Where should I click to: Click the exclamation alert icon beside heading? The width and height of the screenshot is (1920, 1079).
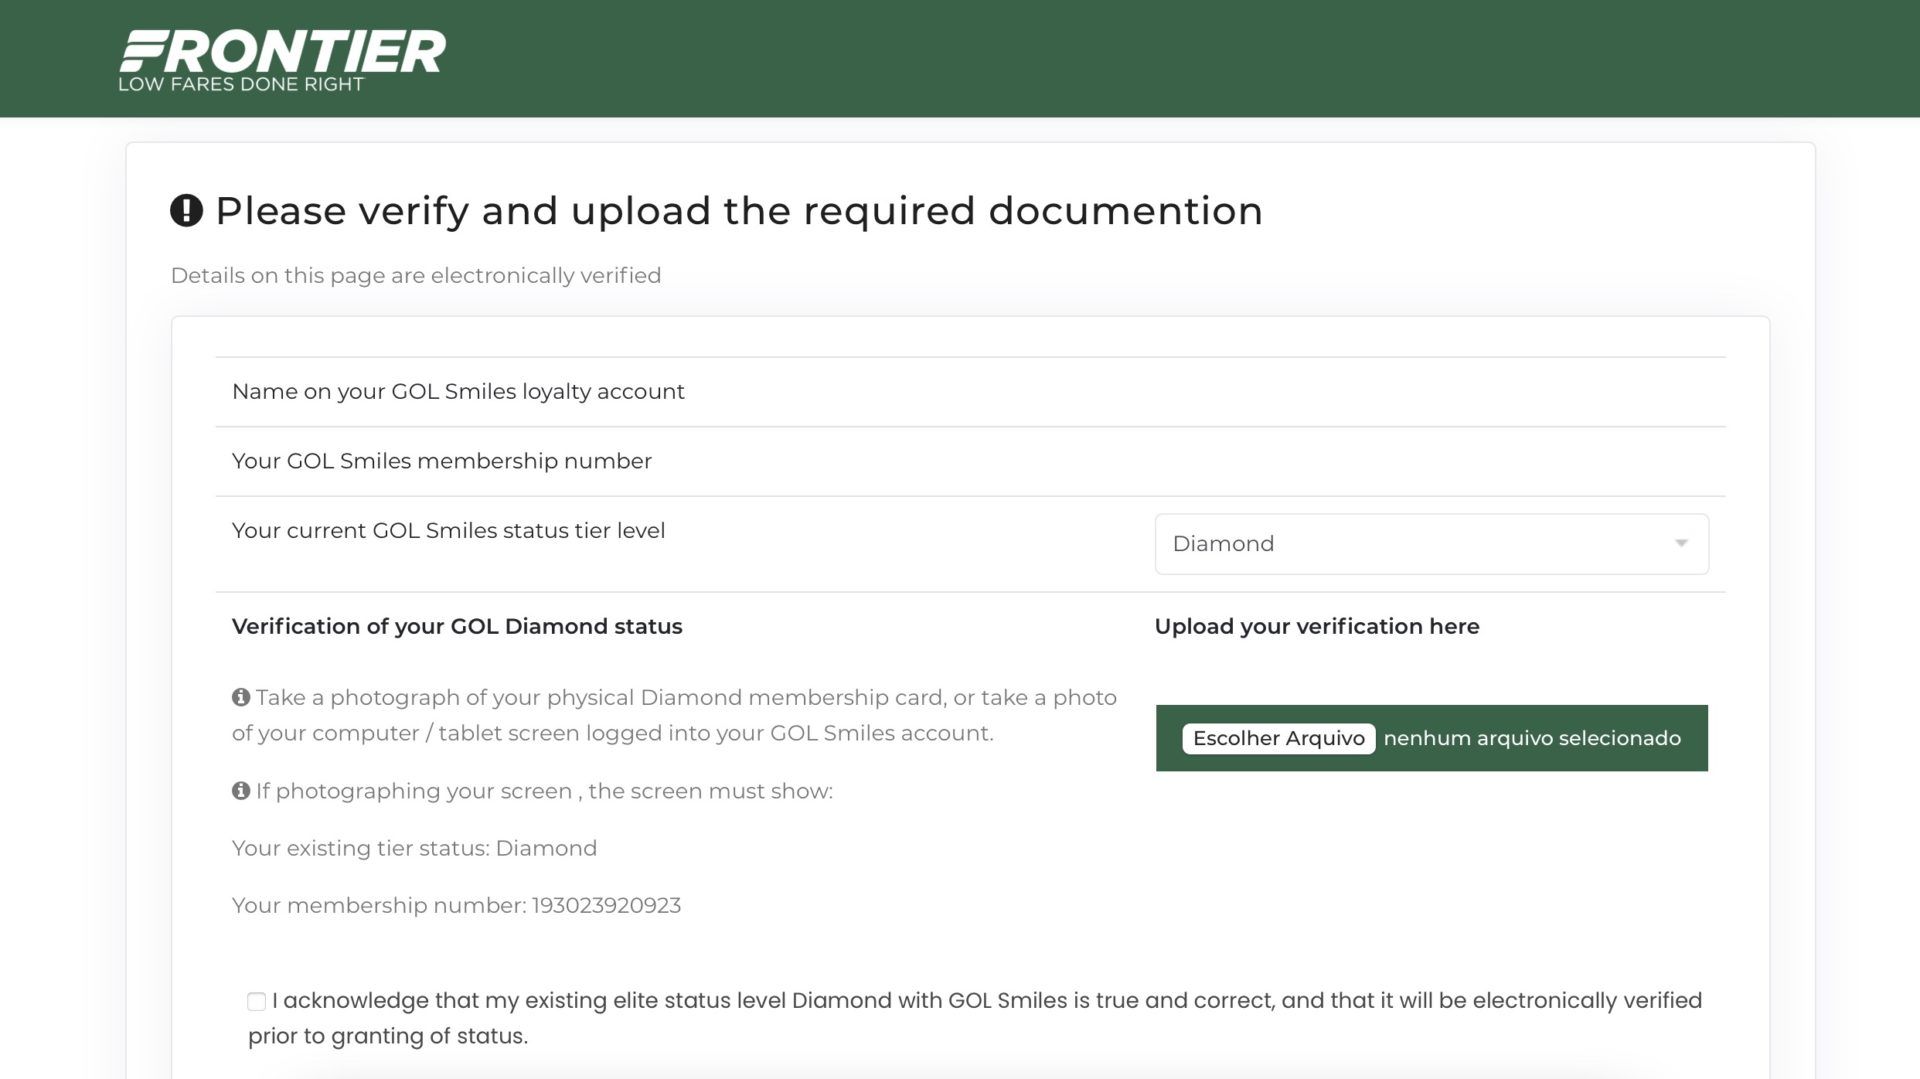(187, 211)
